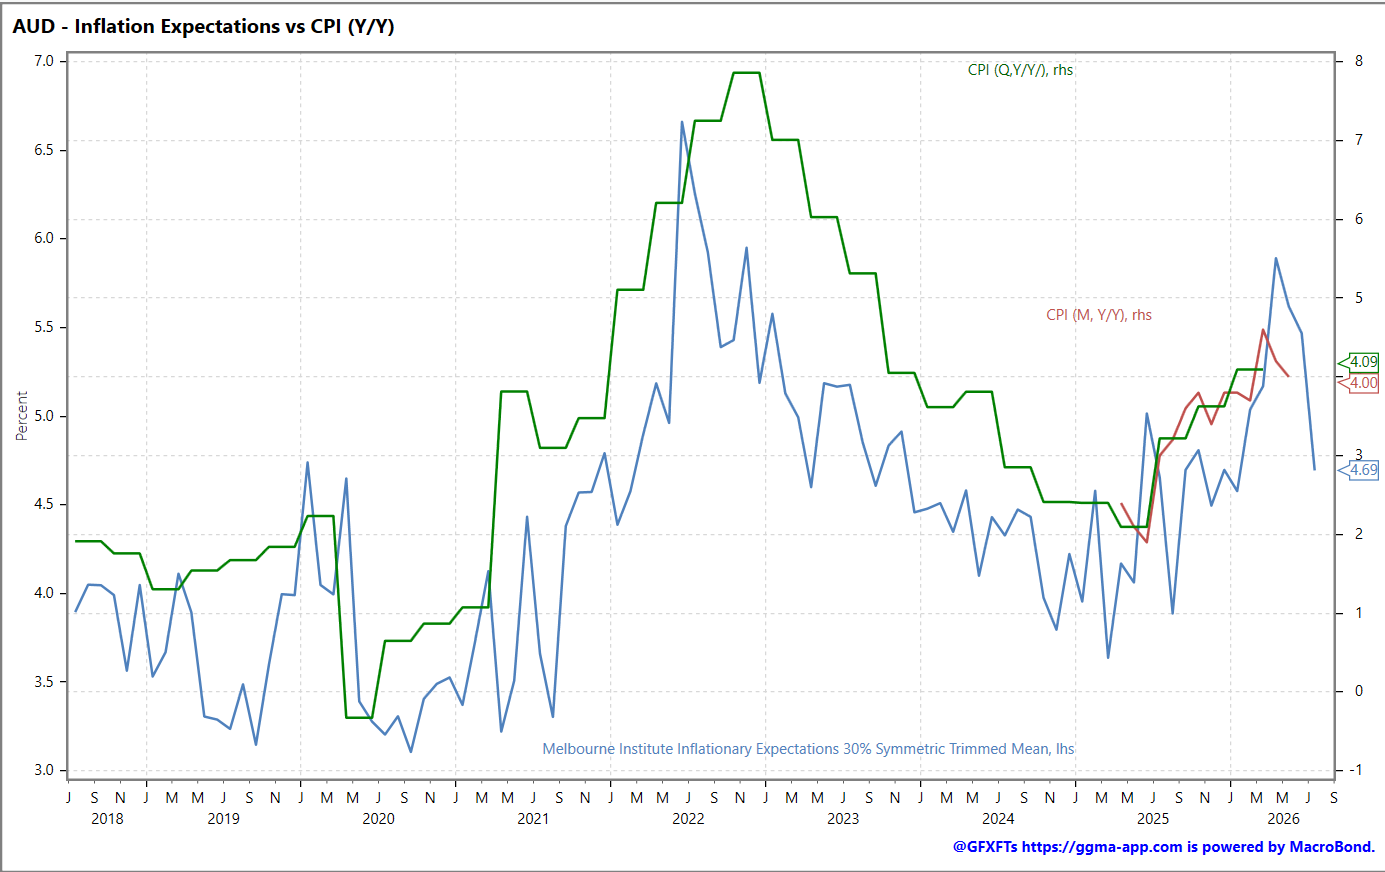
Task: Click the 8 tick on the right axis
Action: click(x=1359, y=61)
